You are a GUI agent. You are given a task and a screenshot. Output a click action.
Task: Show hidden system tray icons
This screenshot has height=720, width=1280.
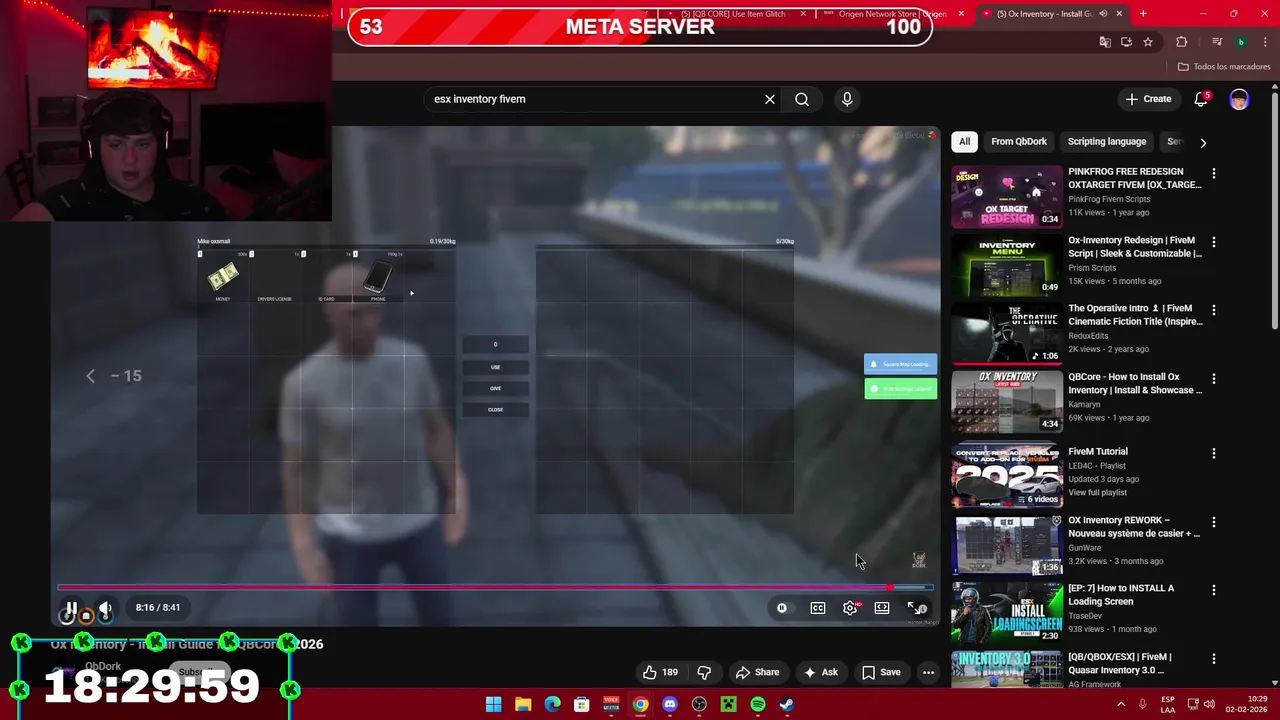click(x=1121, y=705)
